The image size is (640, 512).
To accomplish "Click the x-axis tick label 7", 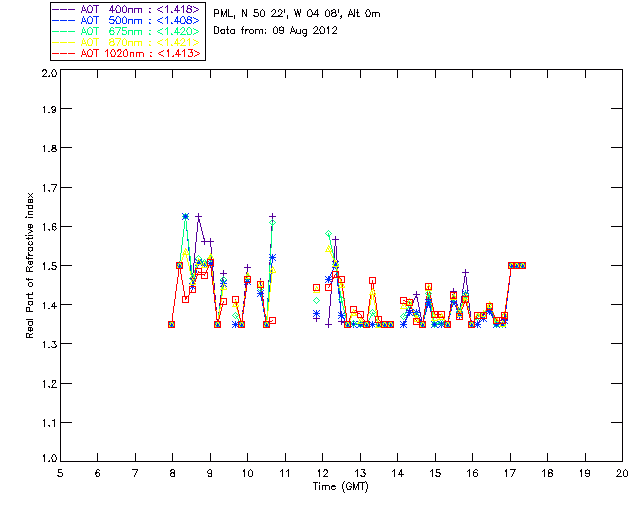I will coord(135,473).
